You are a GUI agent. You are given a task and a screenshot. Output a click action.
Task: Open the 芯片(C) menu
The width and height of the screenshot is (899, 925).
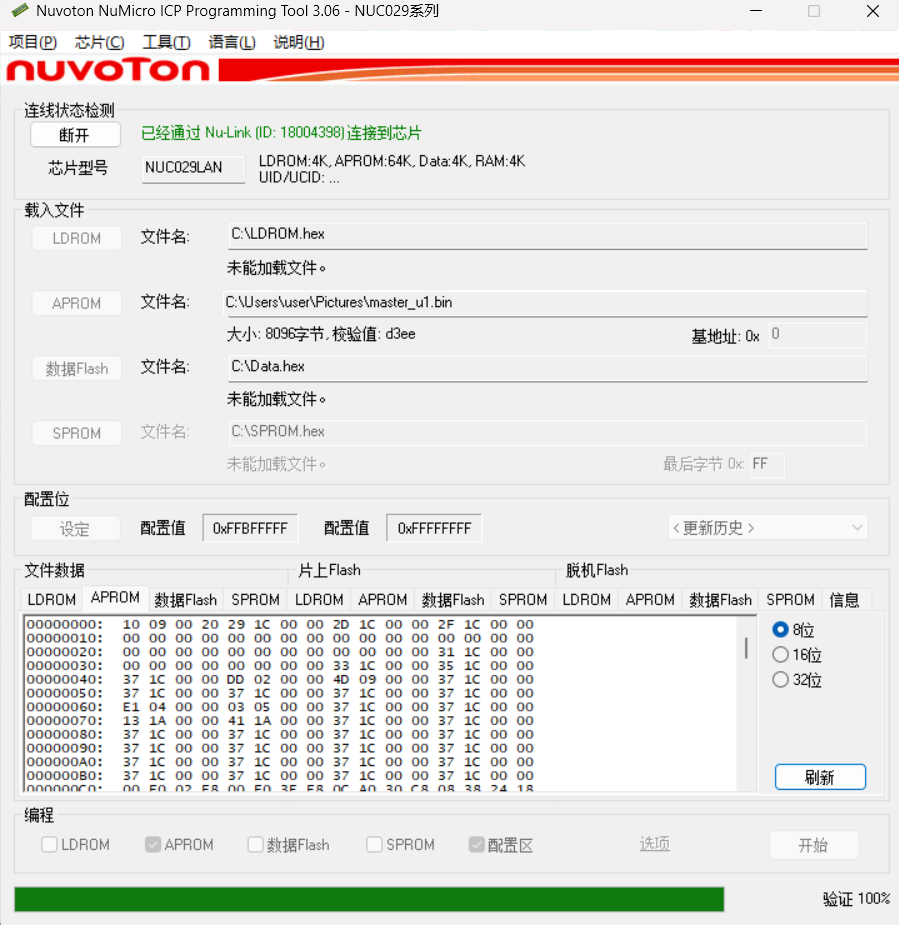[x=100, y=42]
